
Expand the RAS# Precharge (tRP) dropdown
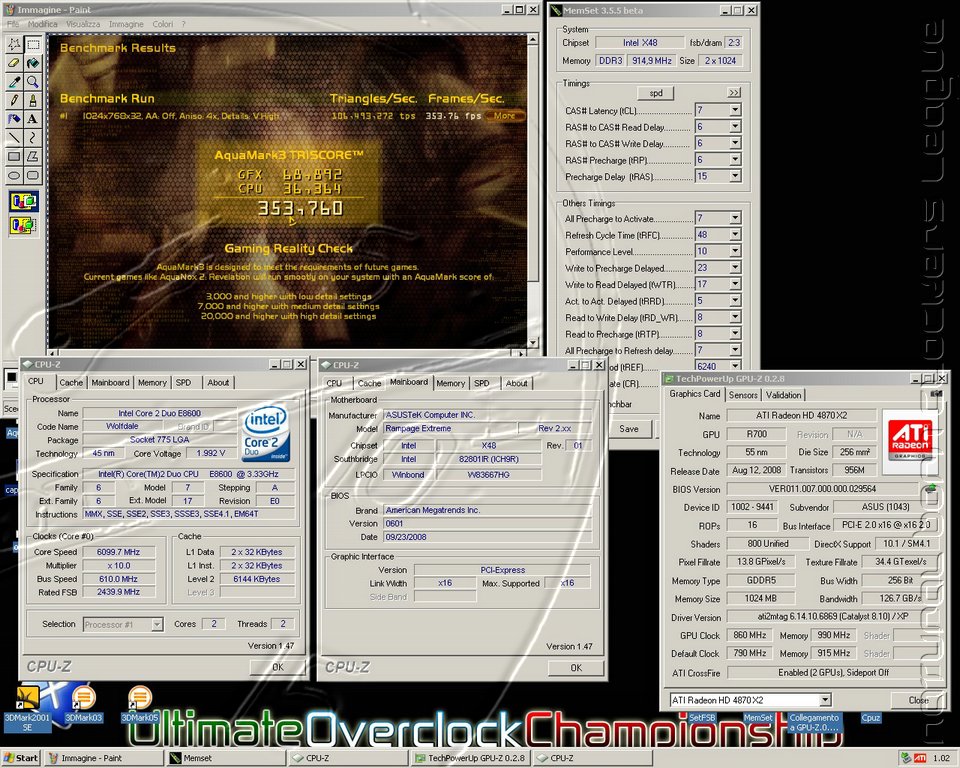pos(735,160)
